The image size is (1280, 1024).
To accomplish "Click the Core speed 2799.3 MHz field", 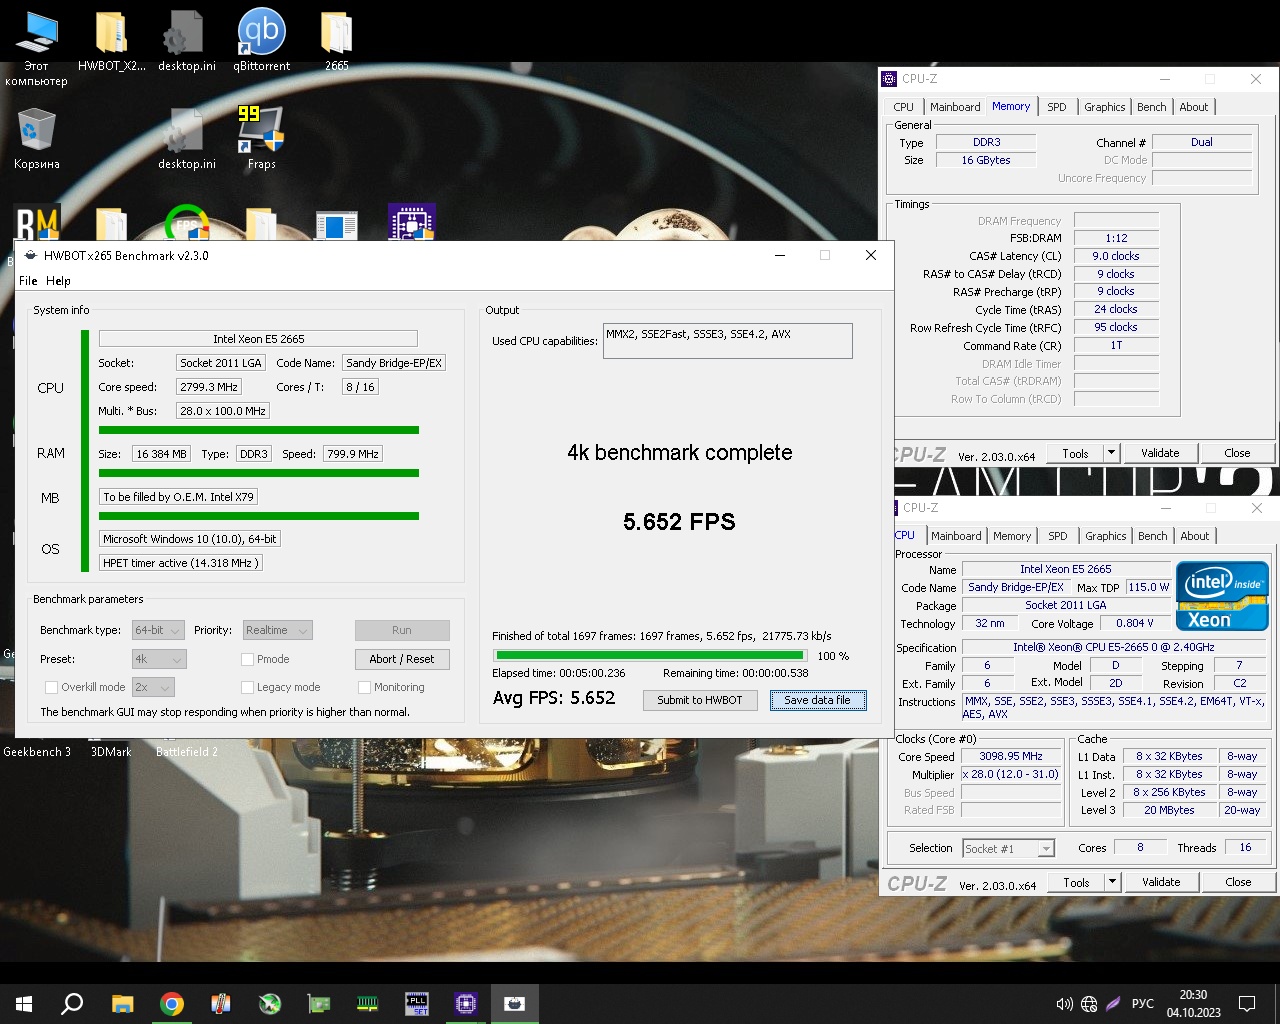I will (x=209, y=387).
